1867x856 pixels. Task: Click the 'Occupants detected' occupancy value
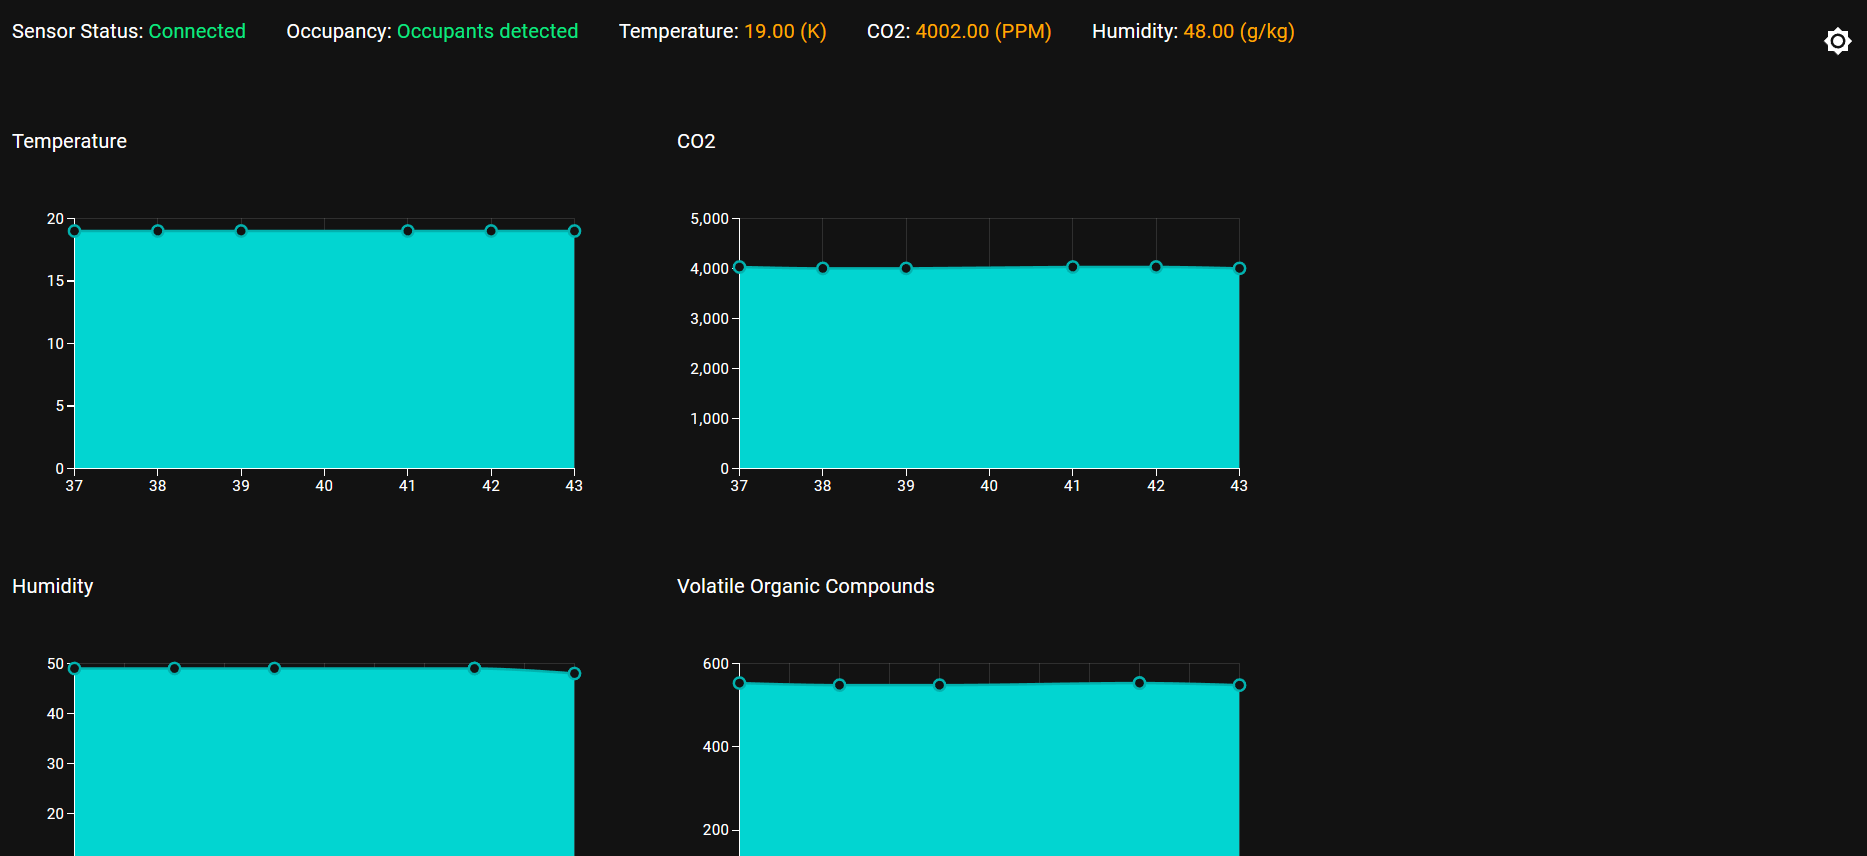pos(487,31)
